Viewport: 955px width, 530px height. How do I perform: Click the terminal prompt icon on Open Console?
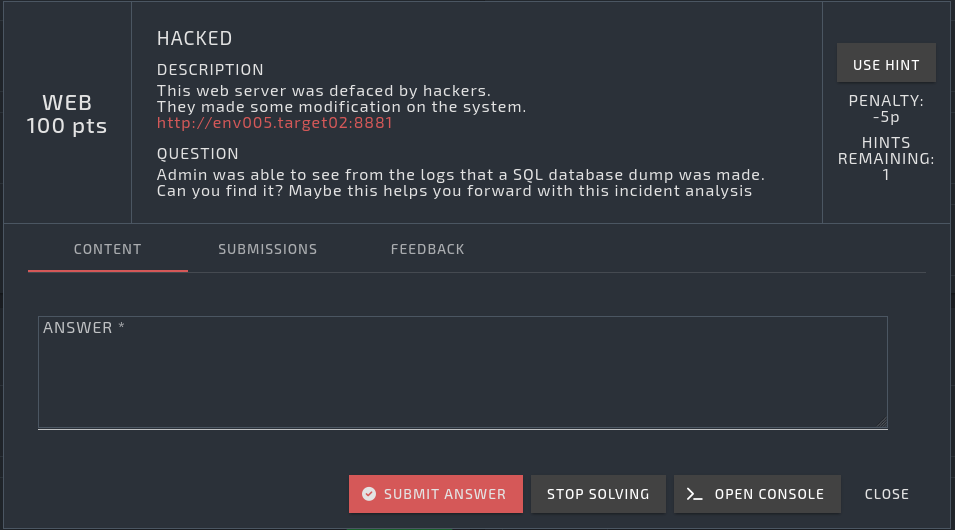[695, 494]
